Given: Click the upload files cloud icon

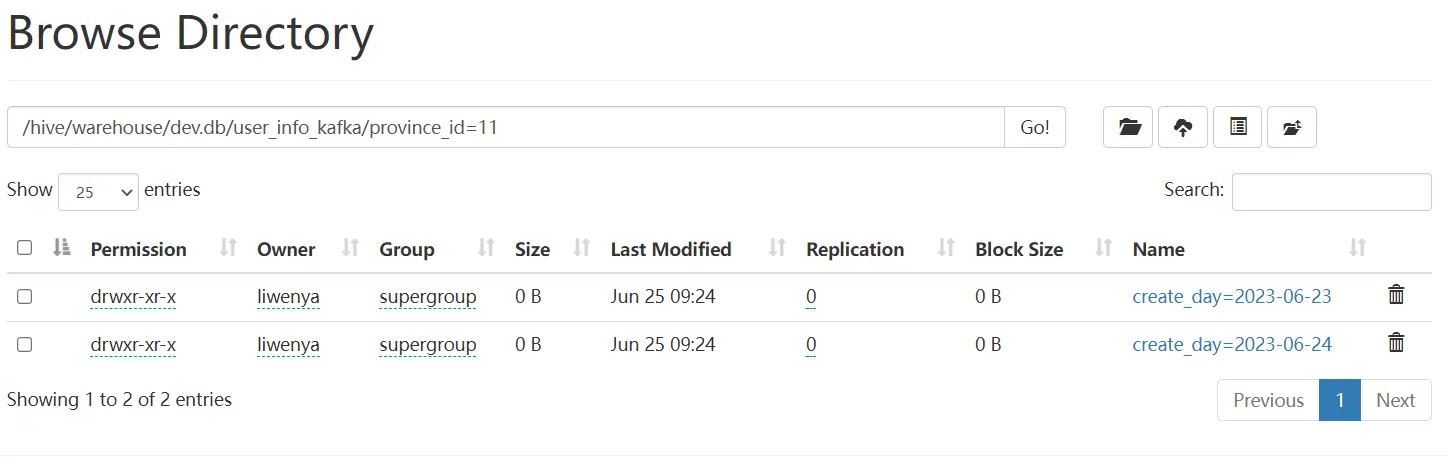Looking at the screenshot, I should point(1183,127).
